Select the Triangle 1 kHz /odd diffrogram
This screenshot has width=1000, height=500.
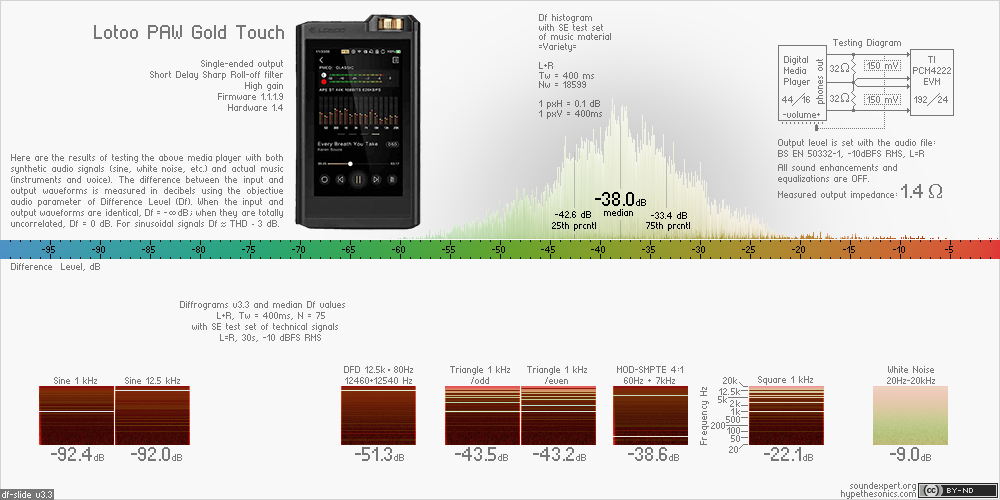pos(482,415)
